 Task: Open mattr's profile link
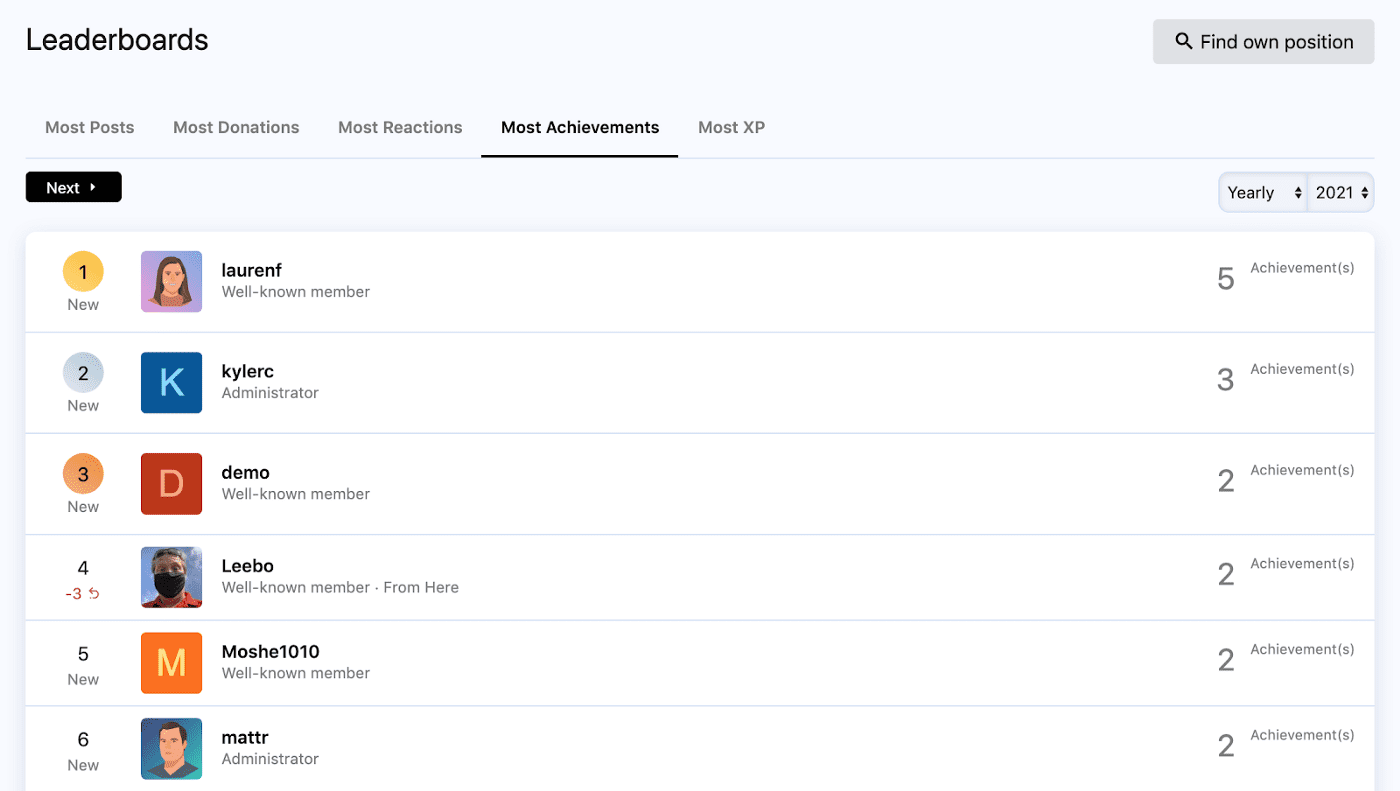(x=245, y=738)
